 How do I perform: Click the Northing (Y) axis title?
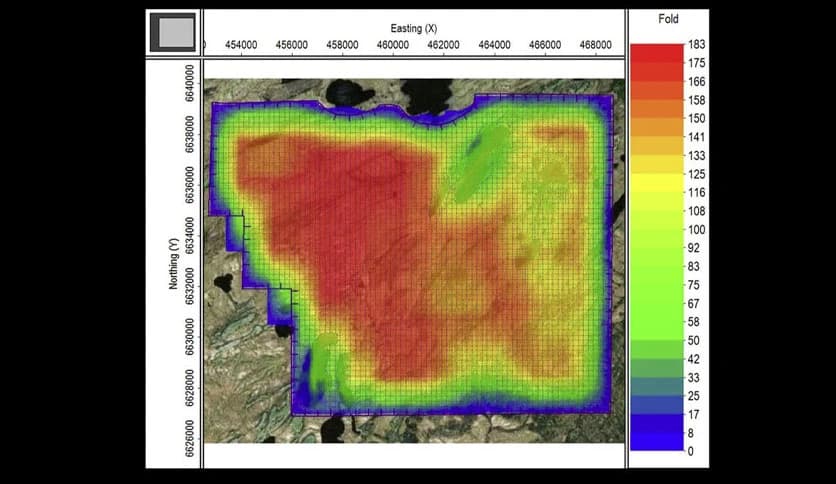(x=173, y=263)
